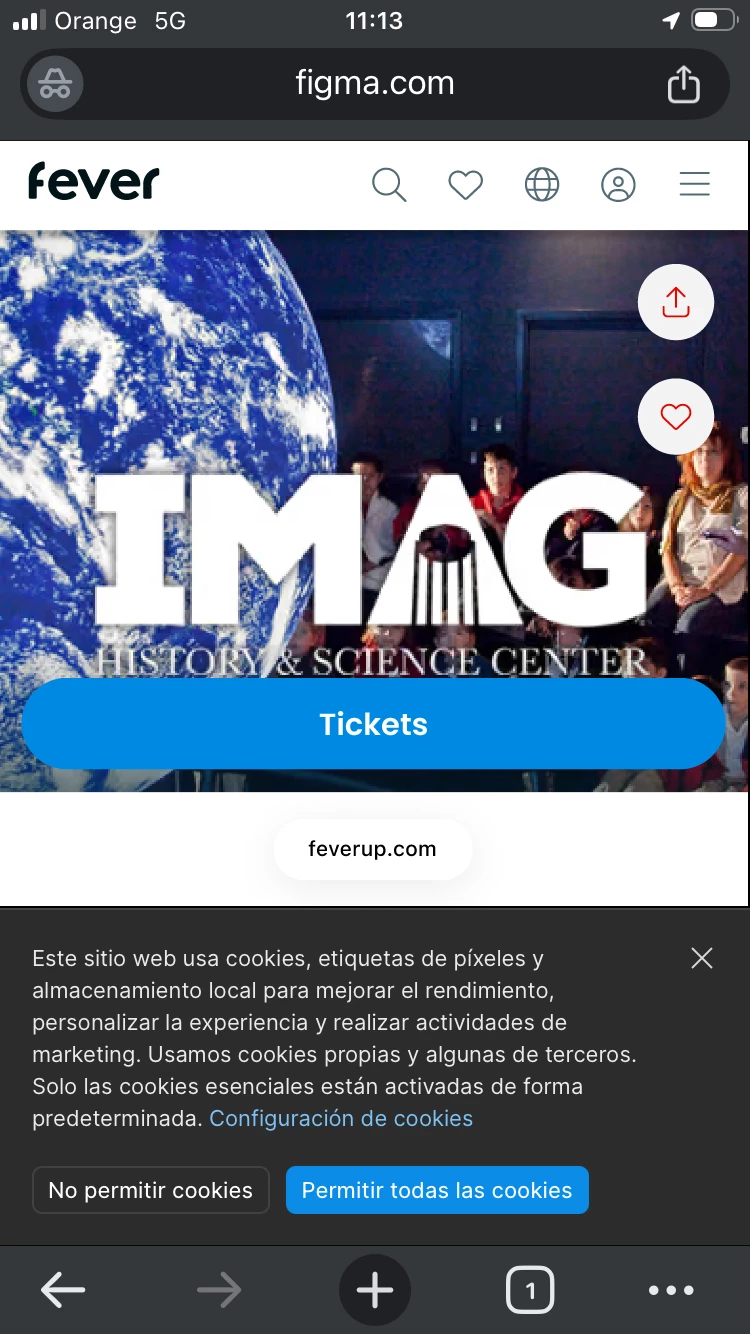
Task: Open the globe language selector icon
Action: click(x=542, y=185)
